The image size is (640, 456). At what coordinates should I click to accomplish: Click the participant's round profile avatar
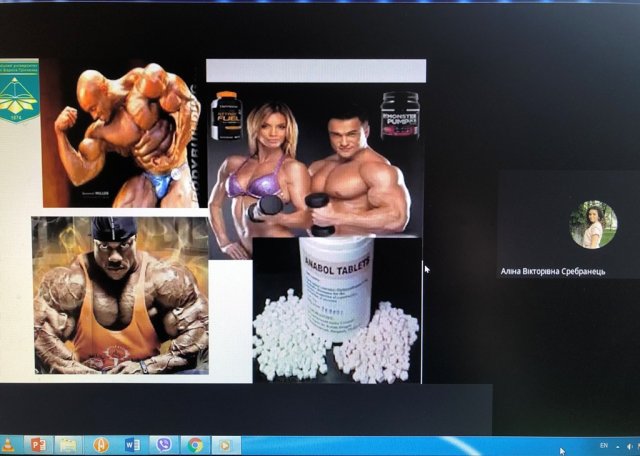[x=592, y=224]
